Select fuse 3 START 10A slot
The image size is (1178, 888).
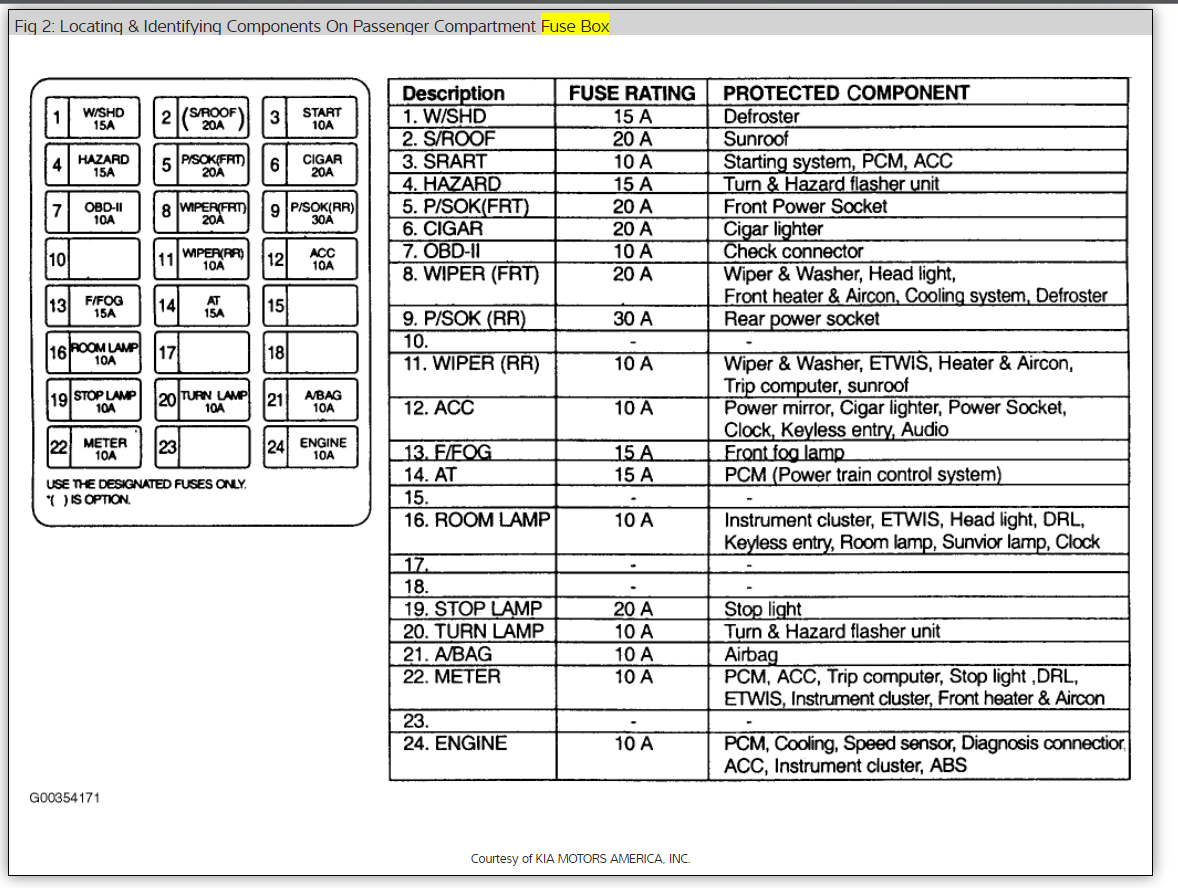click(x=310, y=118)
